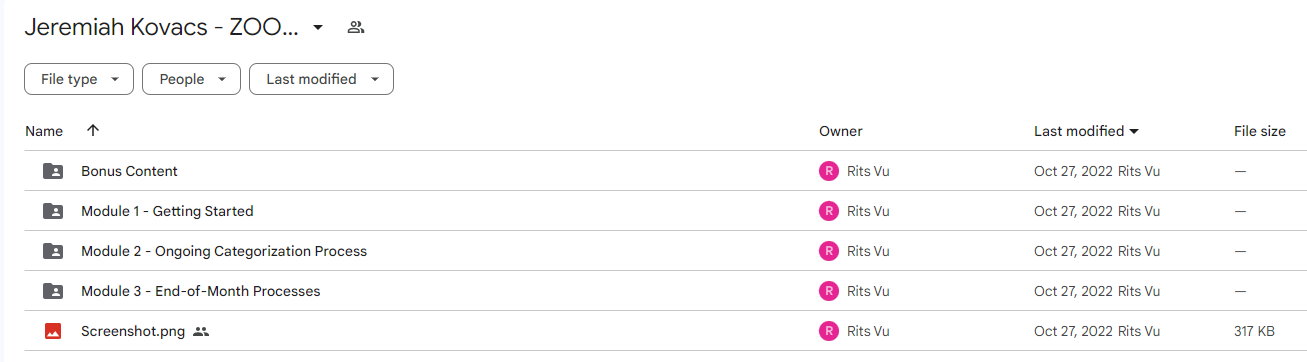Click the shared folder people icon beside title
The height and width of the screenshot is (362, 1307).
[355, 28]
